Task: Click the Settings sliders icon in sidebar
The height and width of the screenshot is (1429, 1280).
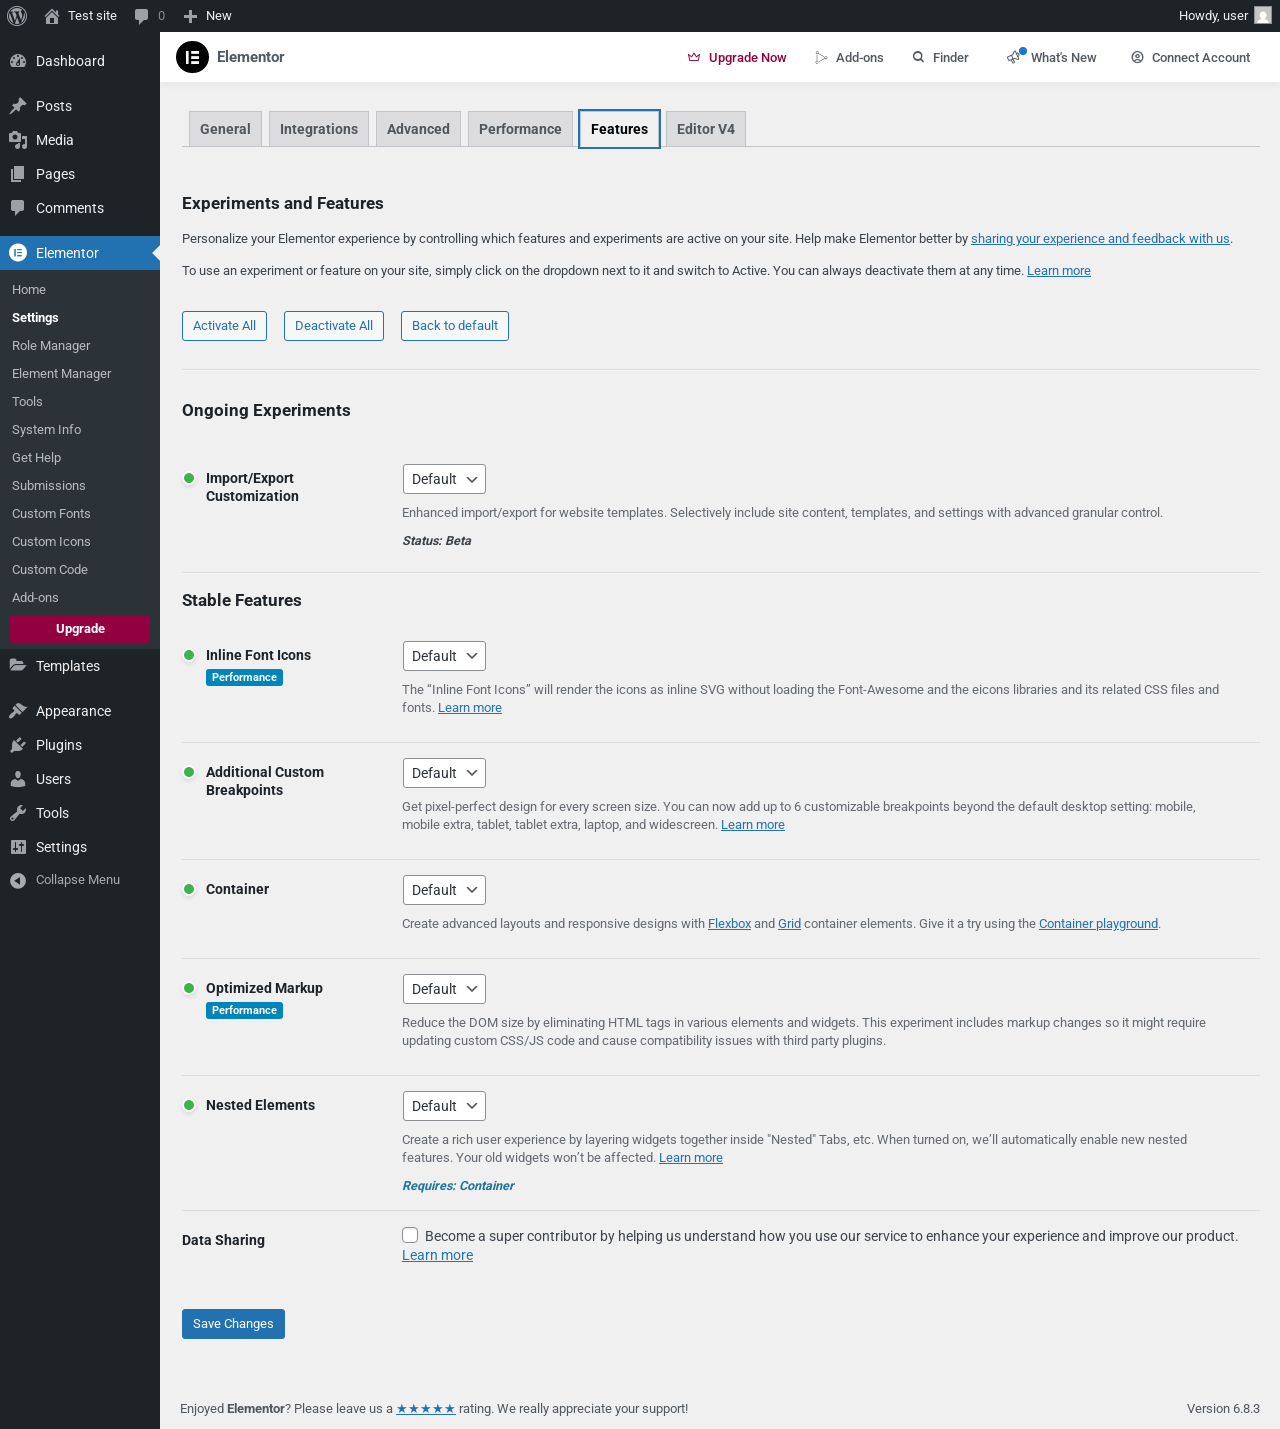Action: (x=18, y=847)
